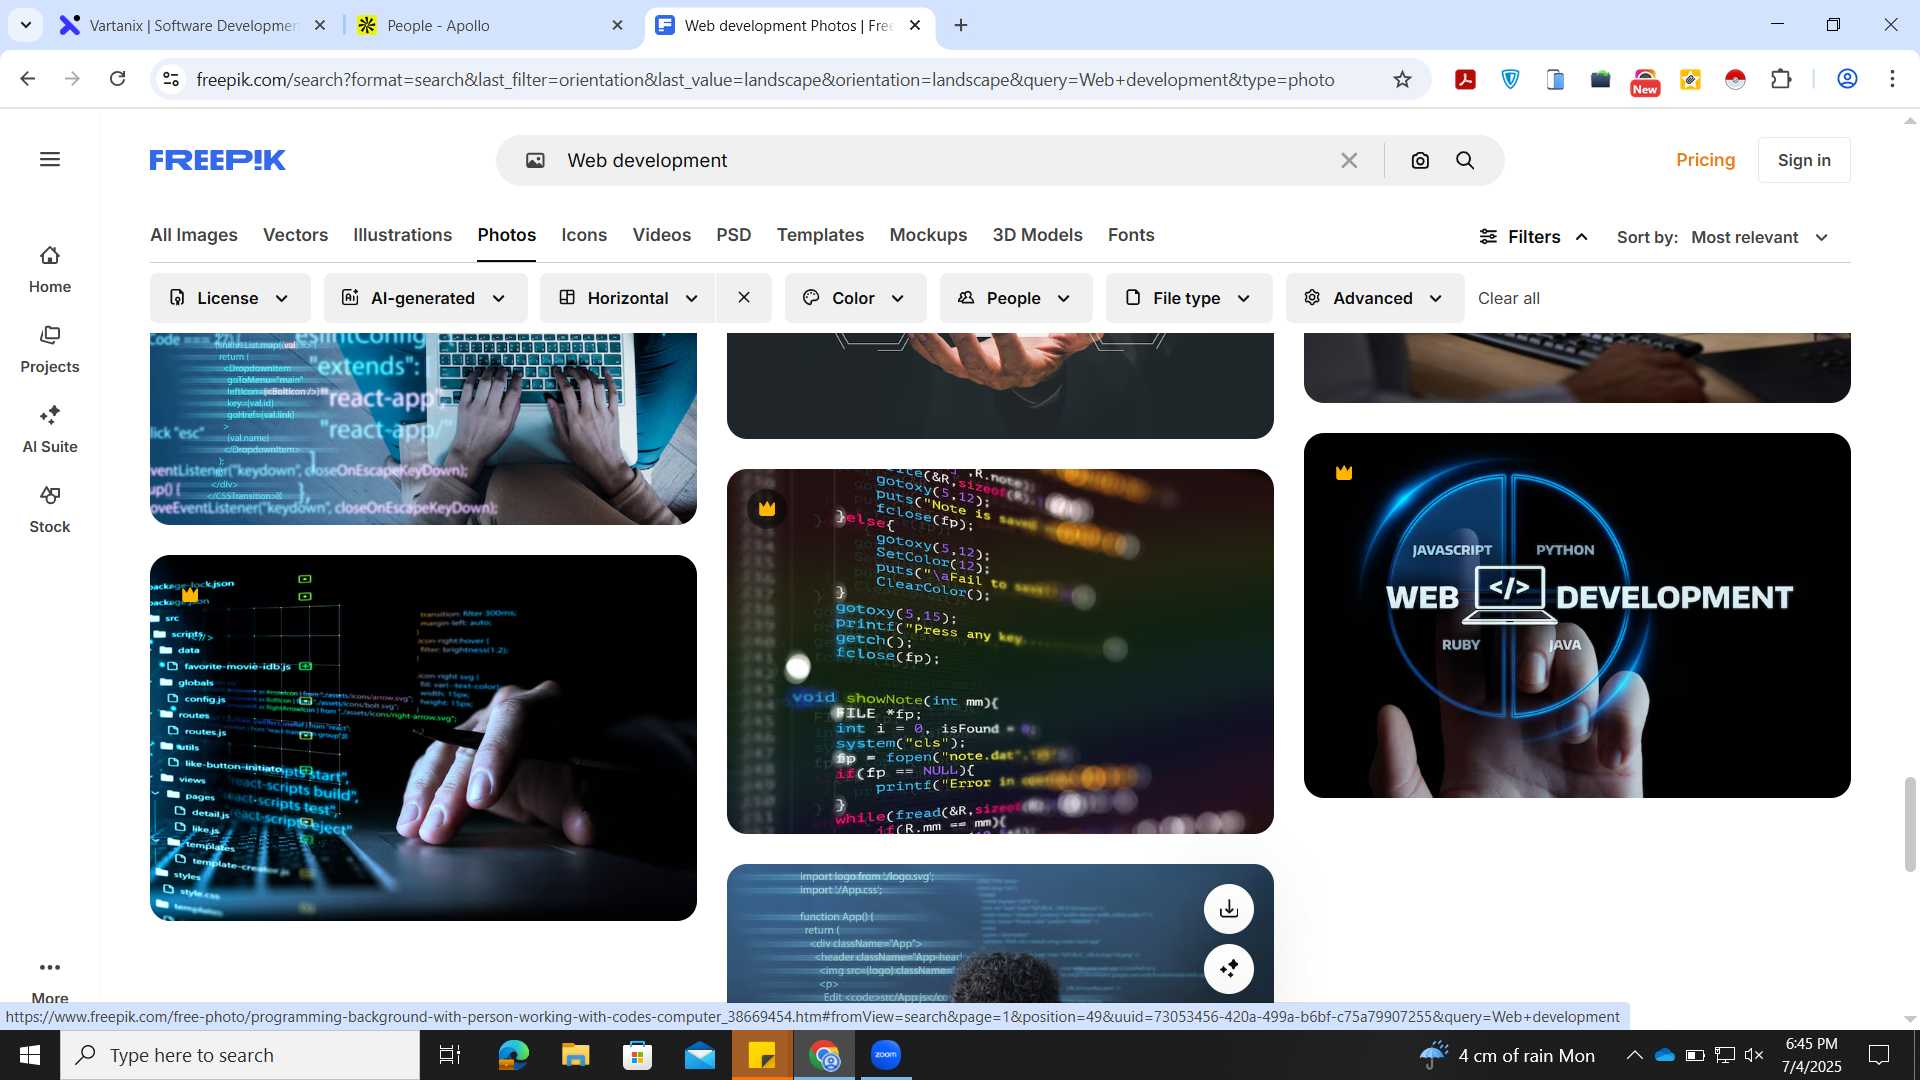Expand the Horizontal orientation dropdown

[628, 297]
